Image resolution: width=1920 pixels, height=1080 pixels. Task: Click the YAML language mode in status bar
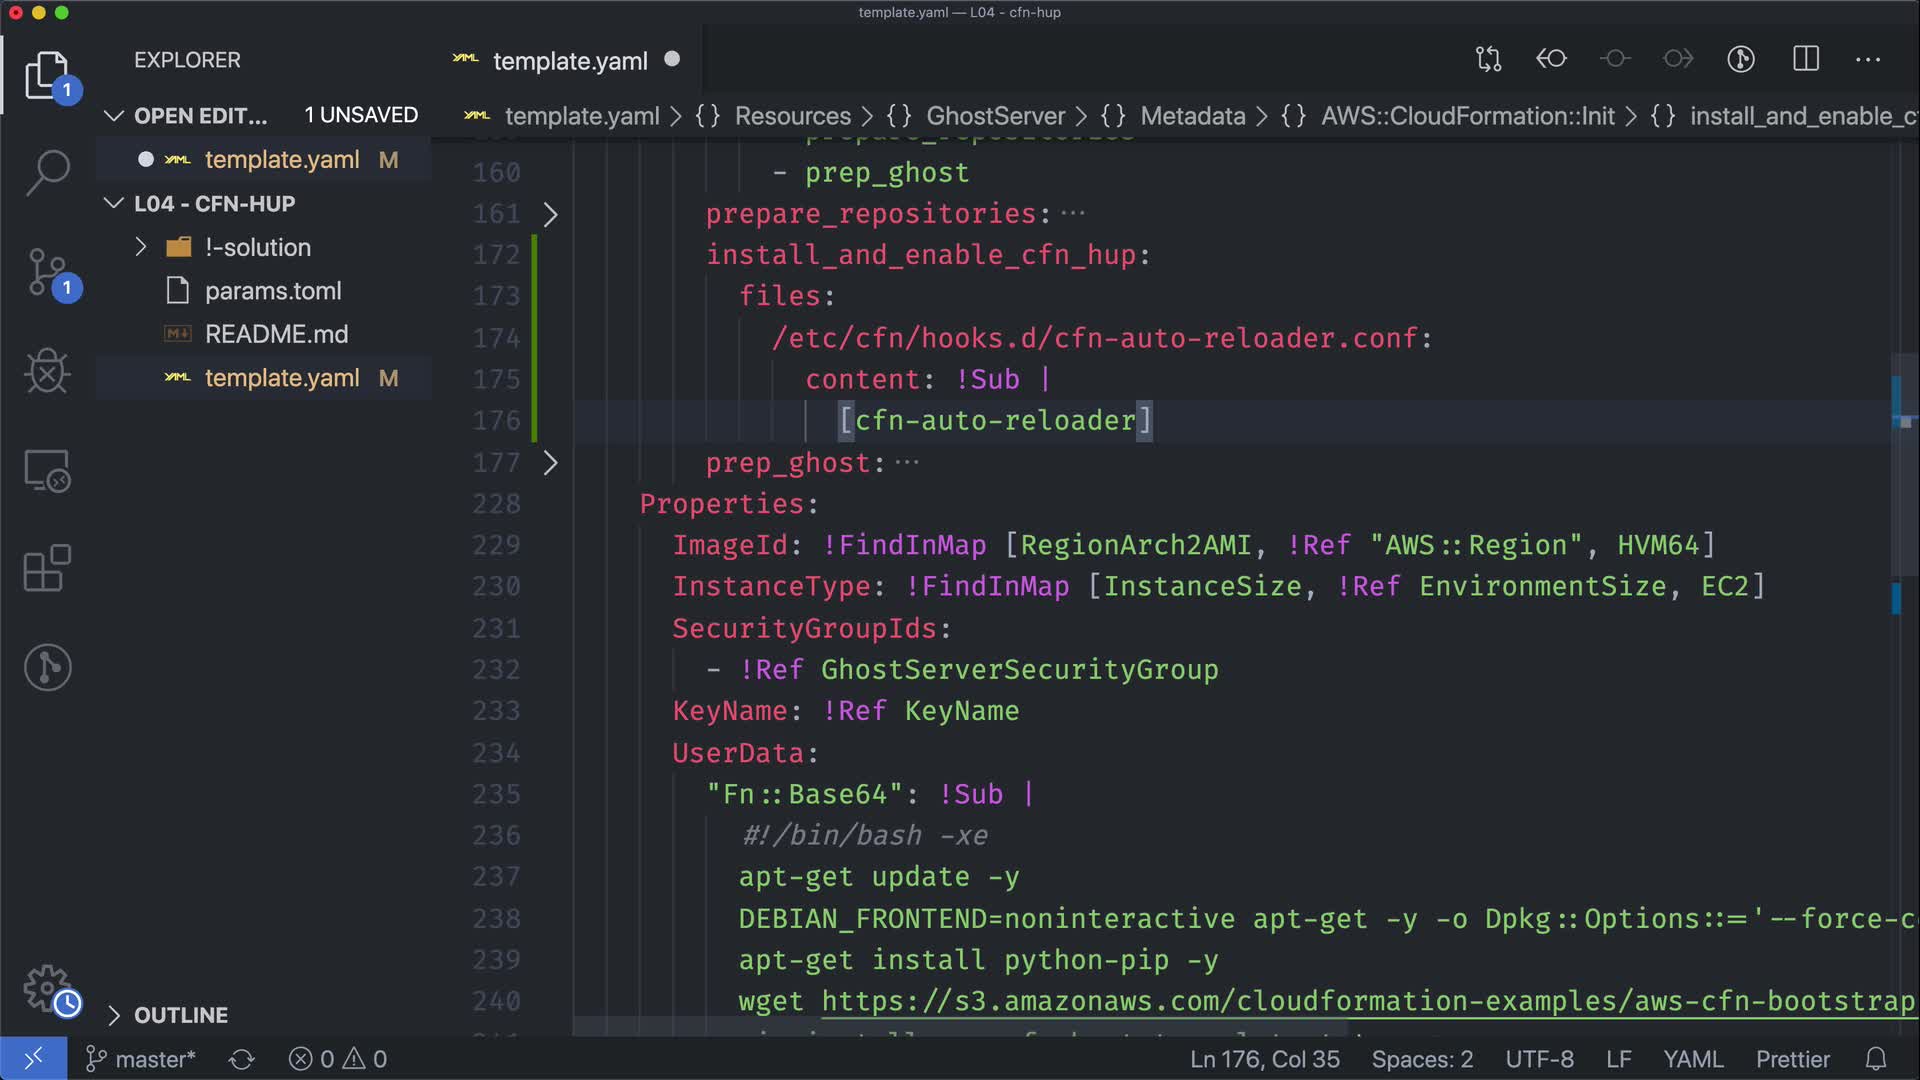[x=1692, y=1059]
